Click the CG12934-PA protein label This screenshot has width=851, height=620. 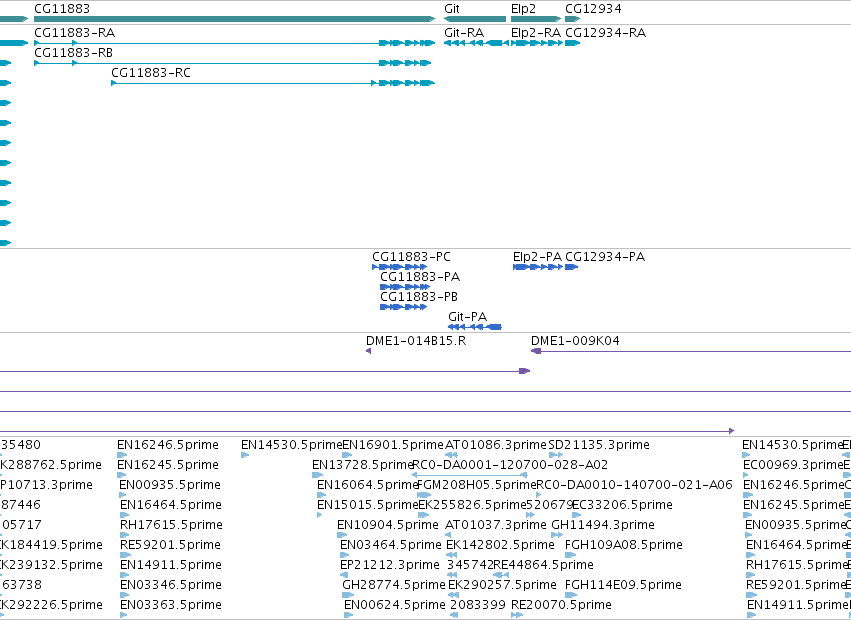click(605, 257)
